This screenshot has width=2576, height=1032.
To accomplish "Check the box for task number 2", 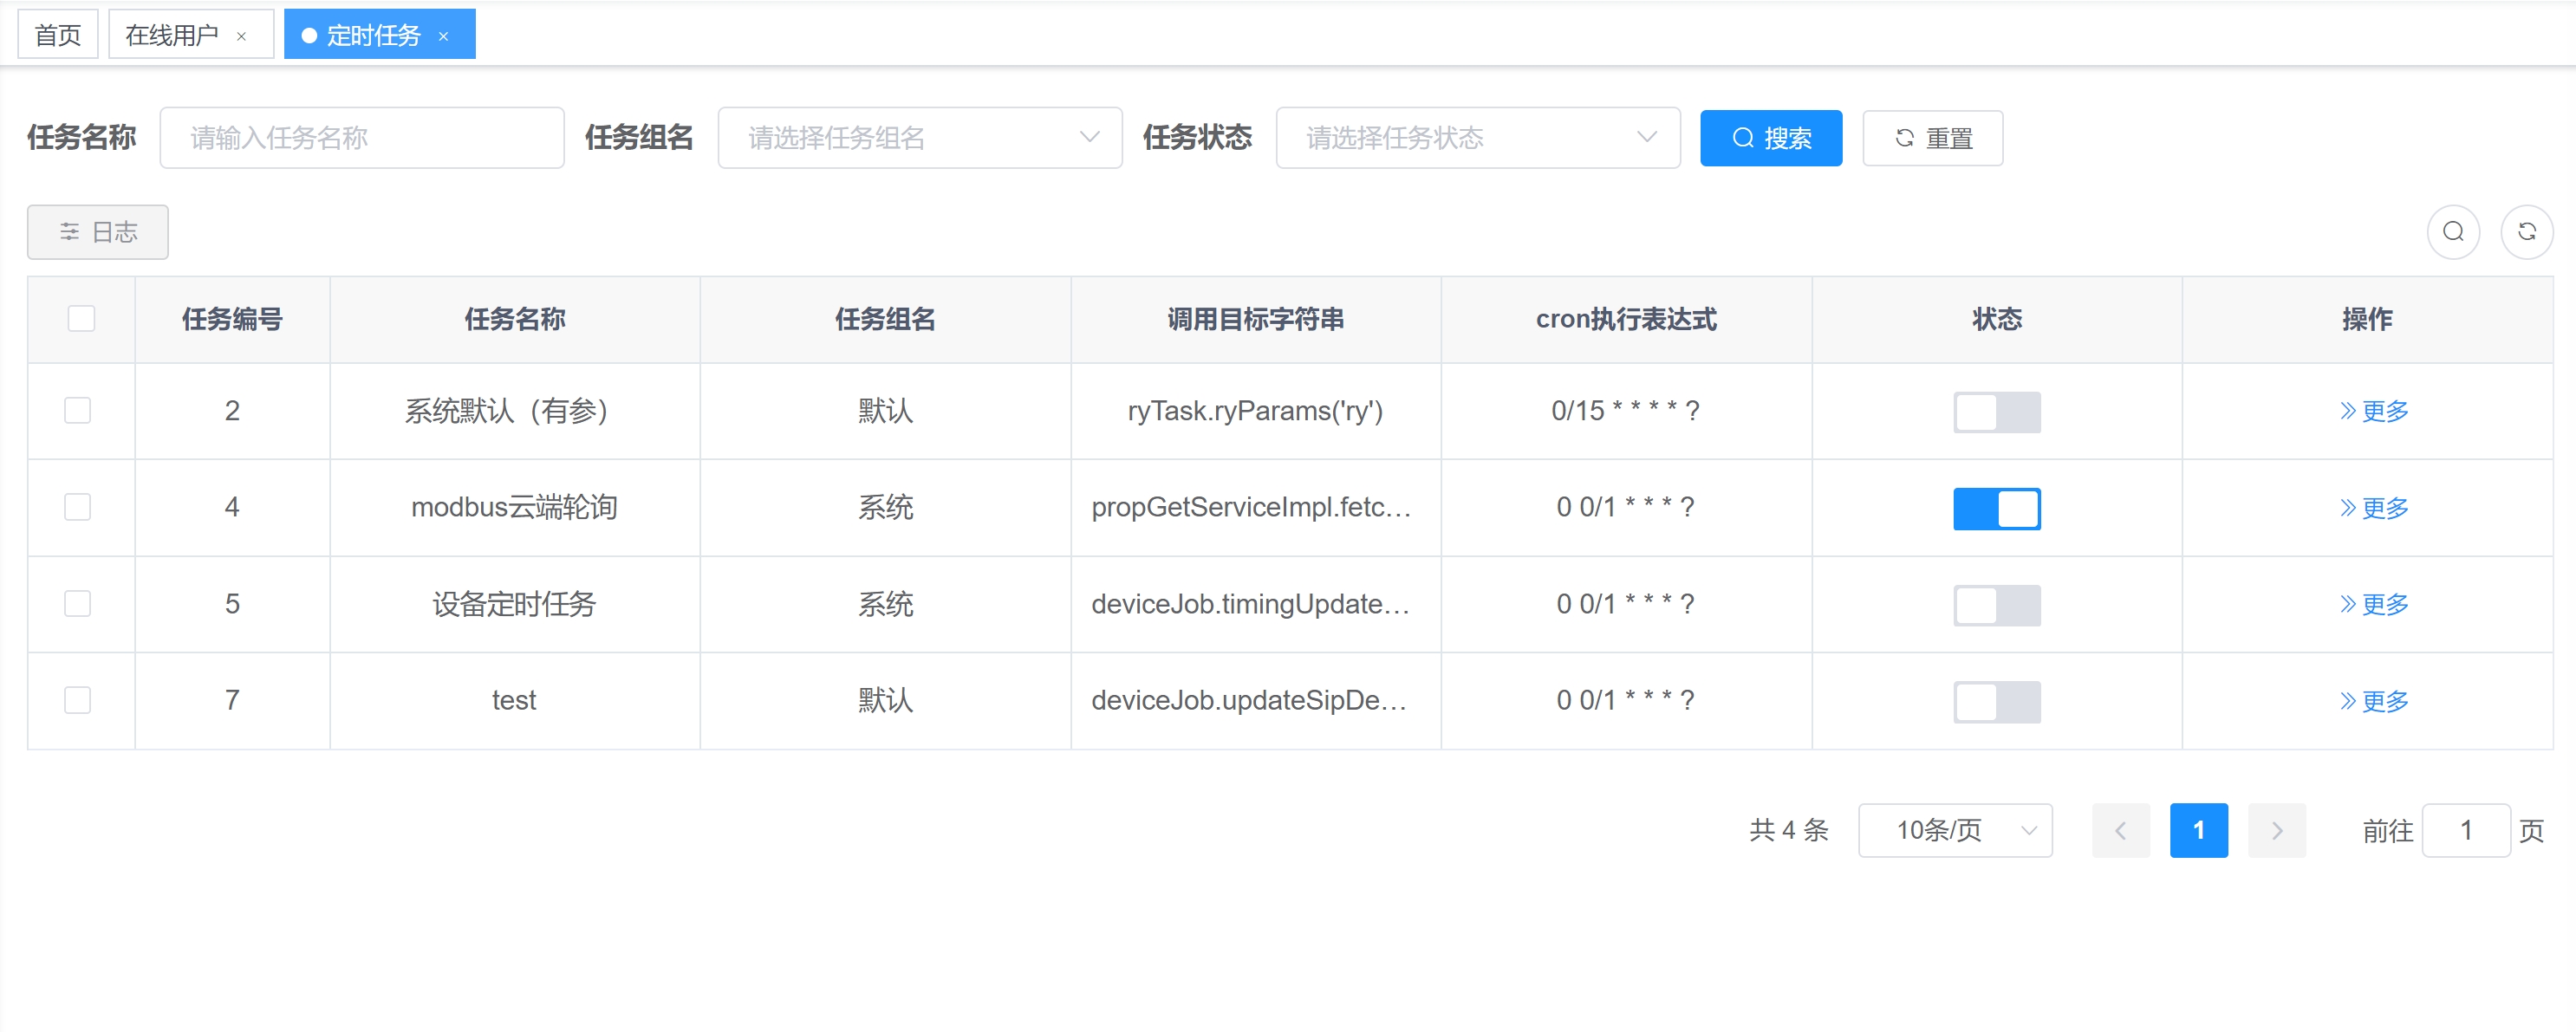I will 78,411.
